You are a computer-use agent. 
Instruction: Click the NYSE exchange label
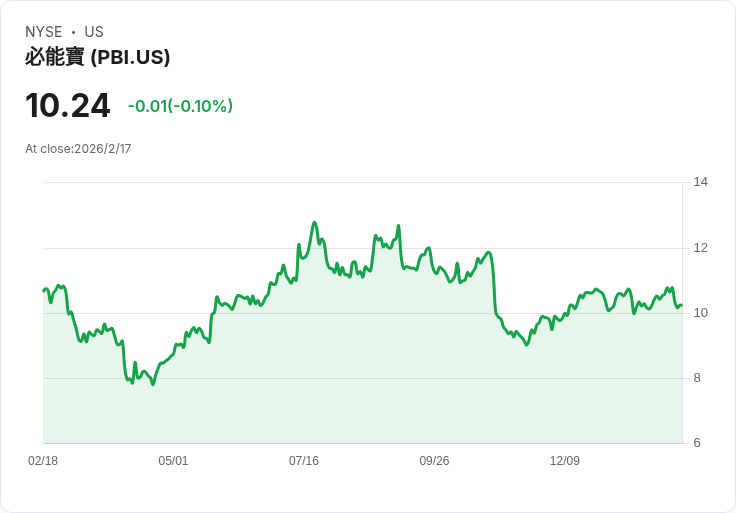pos(44,32)
